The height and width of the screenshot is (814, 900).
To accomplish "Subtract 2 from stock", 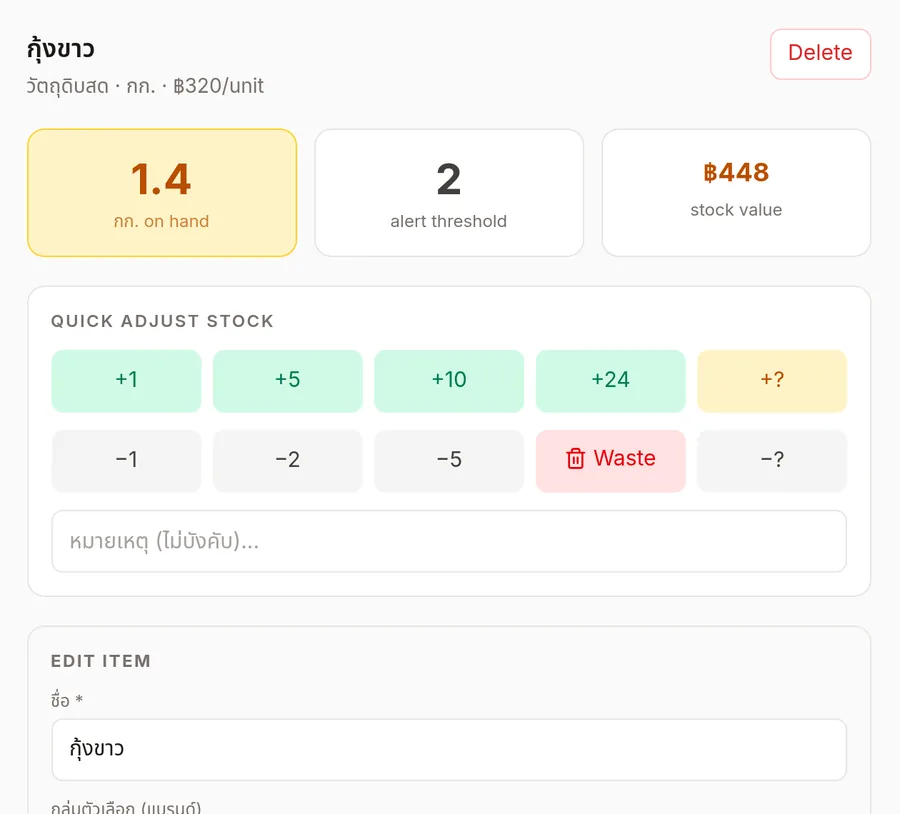I will point(288,460).
